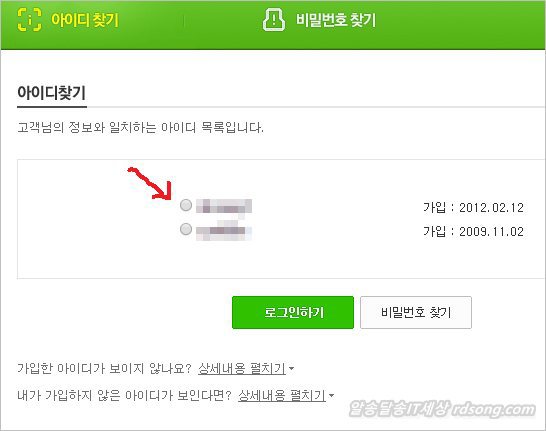Click the 가입 : 2009.11.02 date text
The height and width of the screenshot is (431, 546).
(x=473, y=232)
